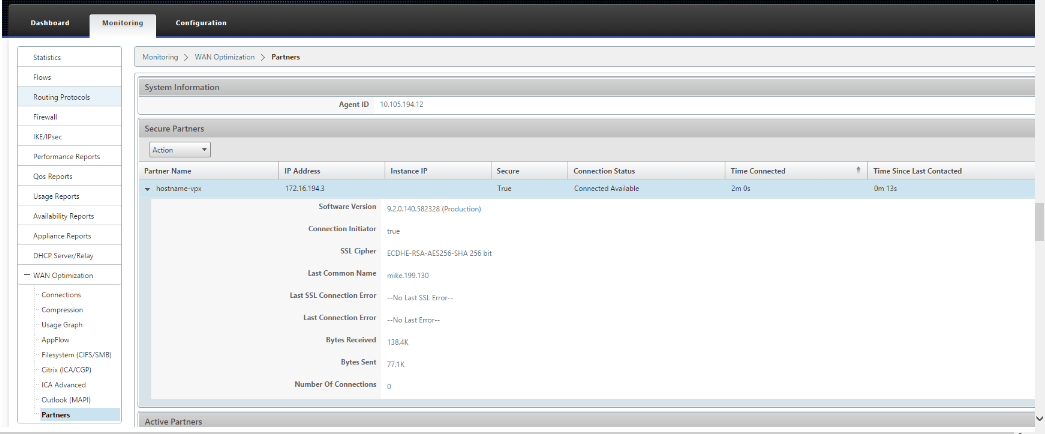Viewport: 1045px width, 434px height.
Task: Open IKE/IPsec in the sidebar
Action: (69, 137)
